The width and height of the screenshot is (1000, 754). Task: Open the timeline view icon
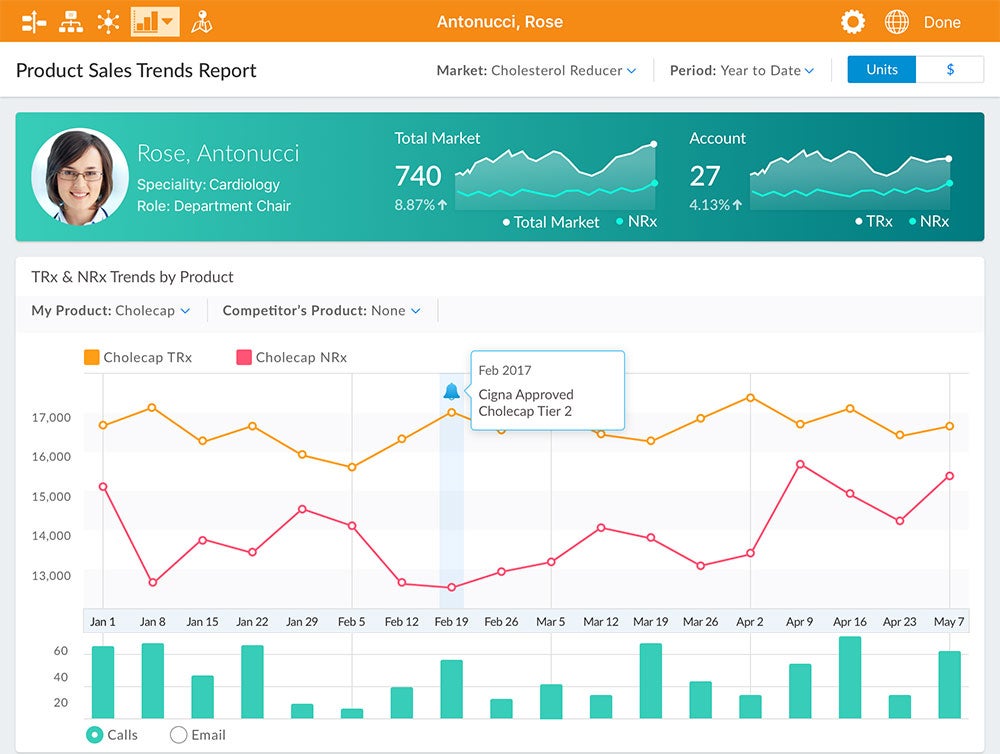point(34,21)
